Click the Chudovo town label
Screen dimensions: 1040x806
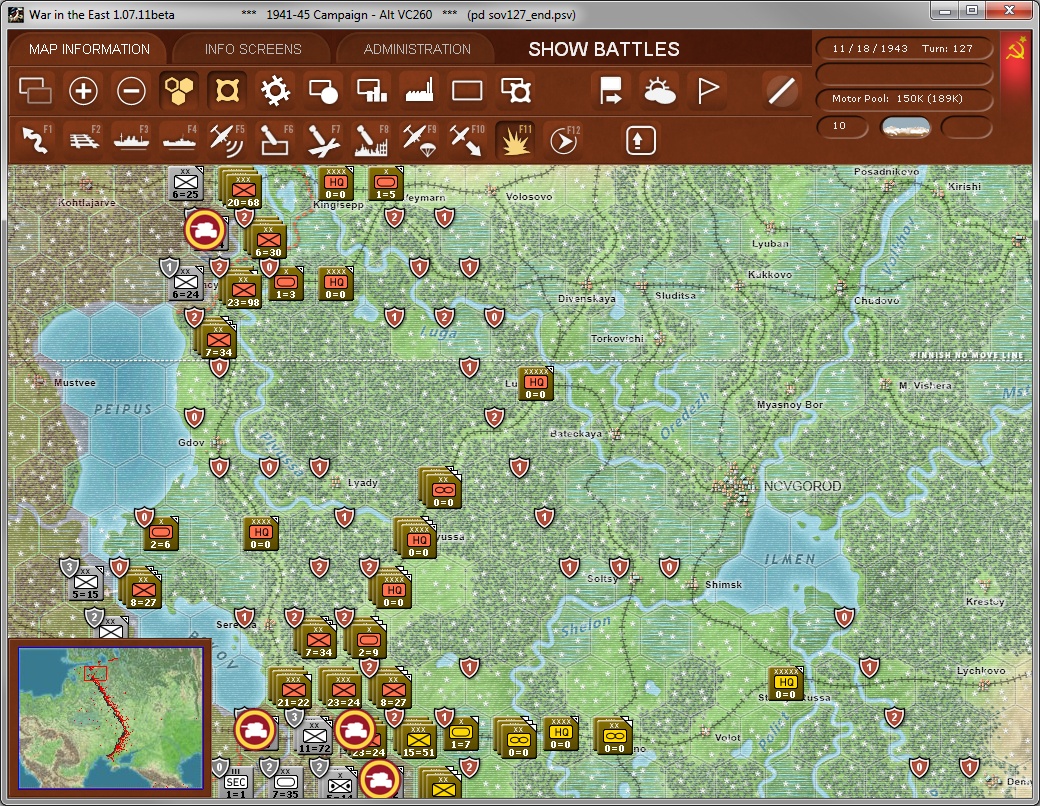coord(876,301)
